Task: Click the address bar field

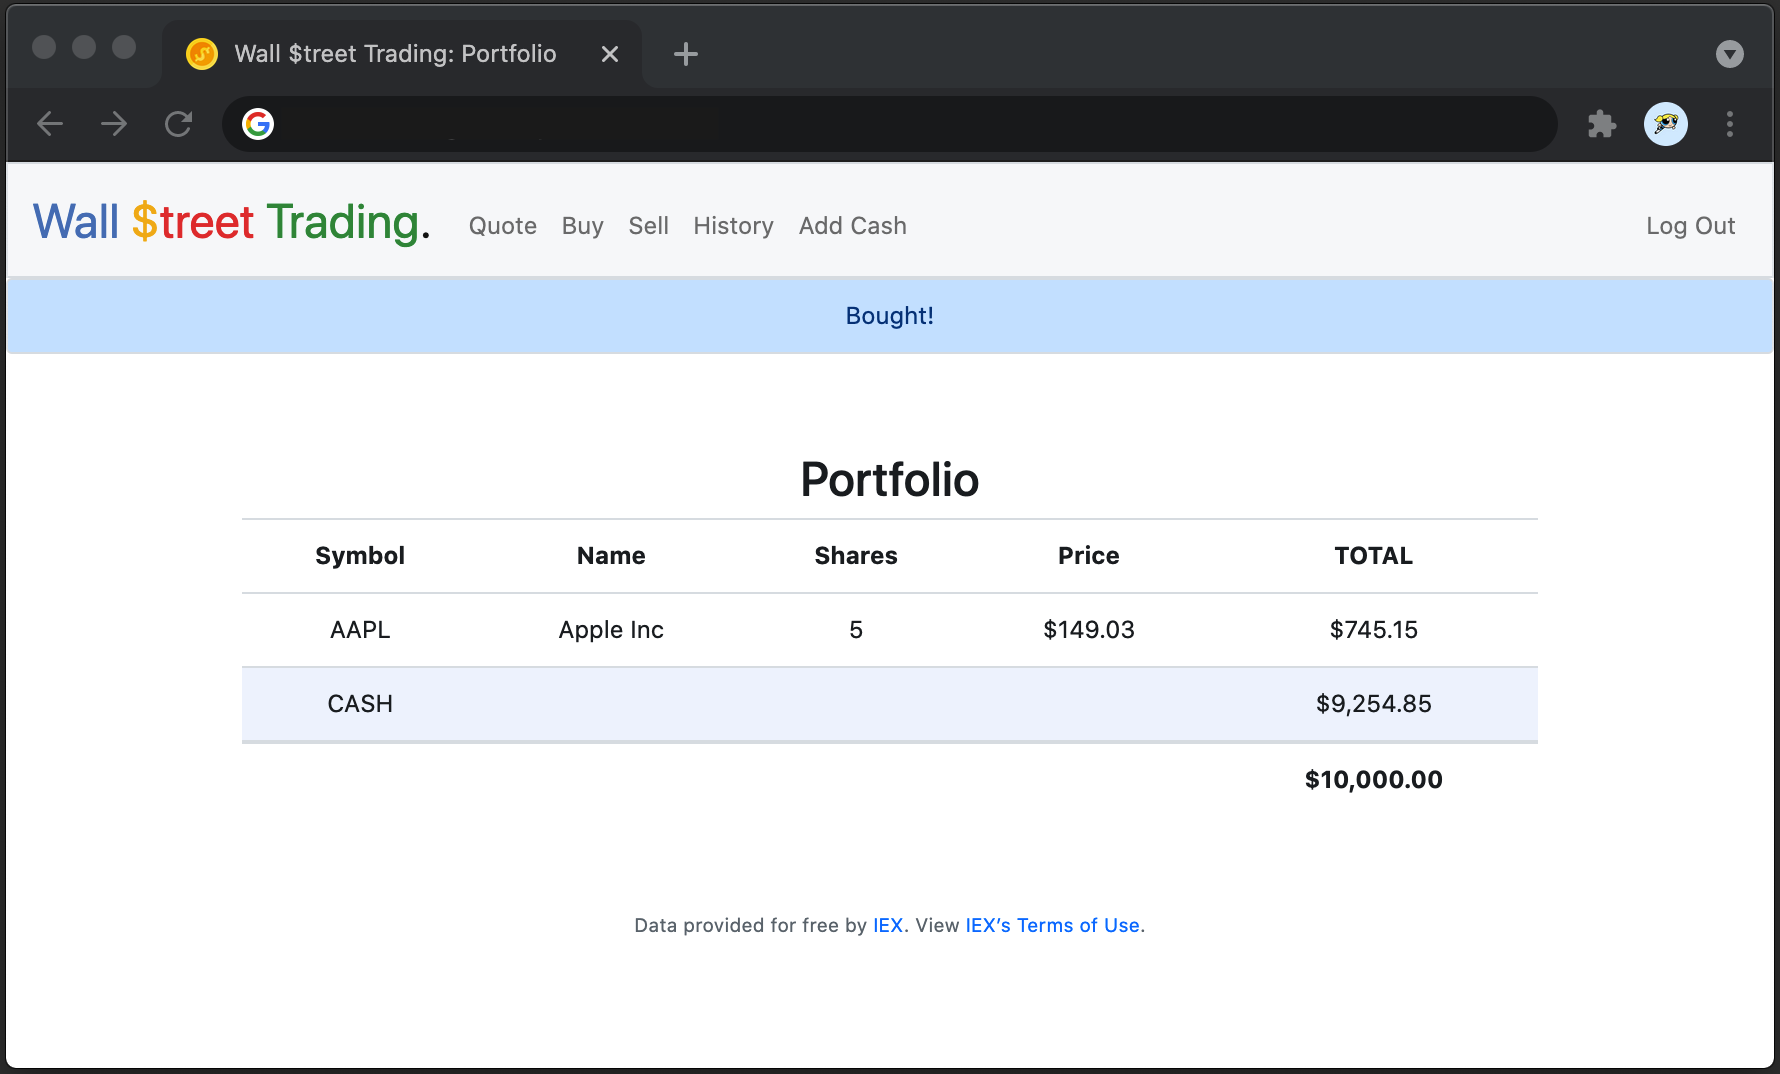Action: click(x=890, y=124)
